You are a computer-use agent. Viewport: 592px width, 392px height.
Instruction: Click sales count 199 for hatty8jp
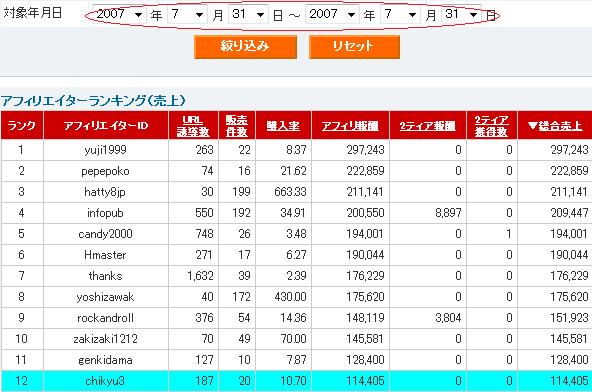pos(241,192)
